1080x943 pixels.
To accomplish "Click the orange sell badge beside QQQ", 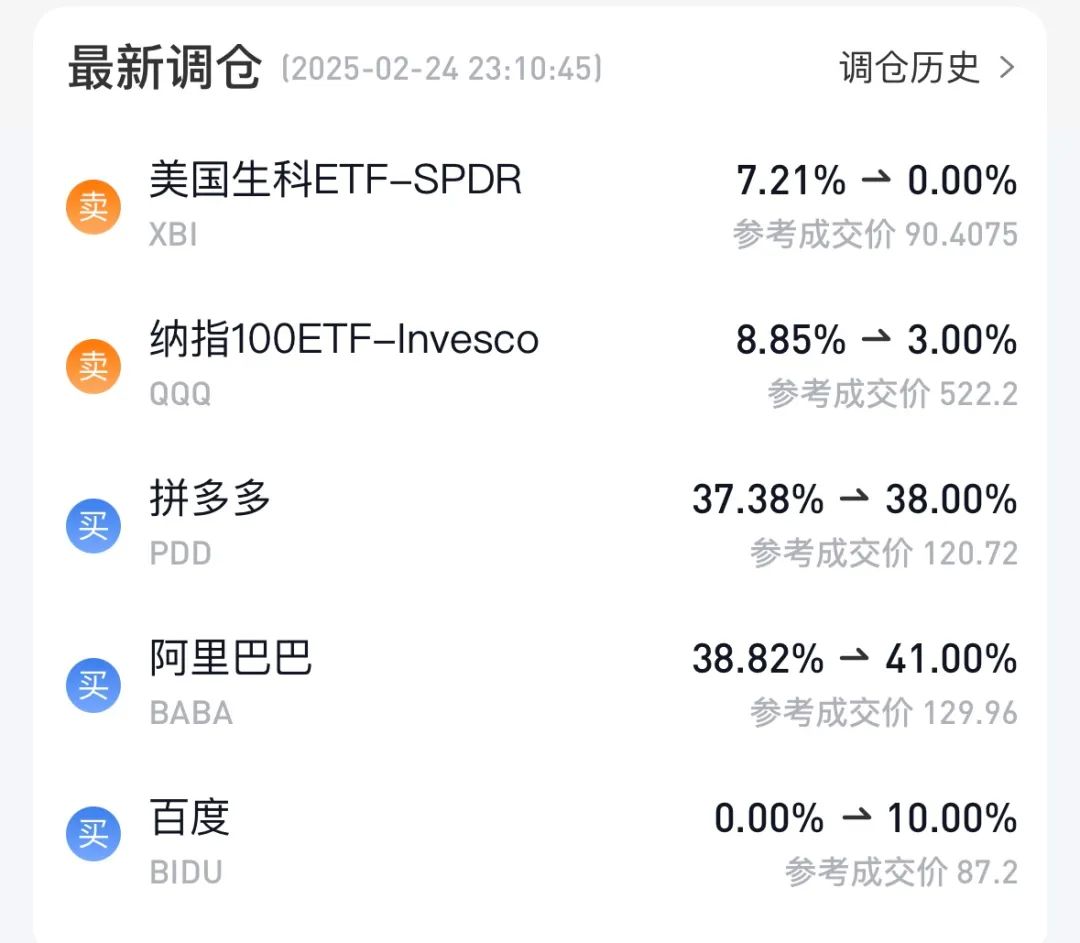I will (x=94, y=366).
